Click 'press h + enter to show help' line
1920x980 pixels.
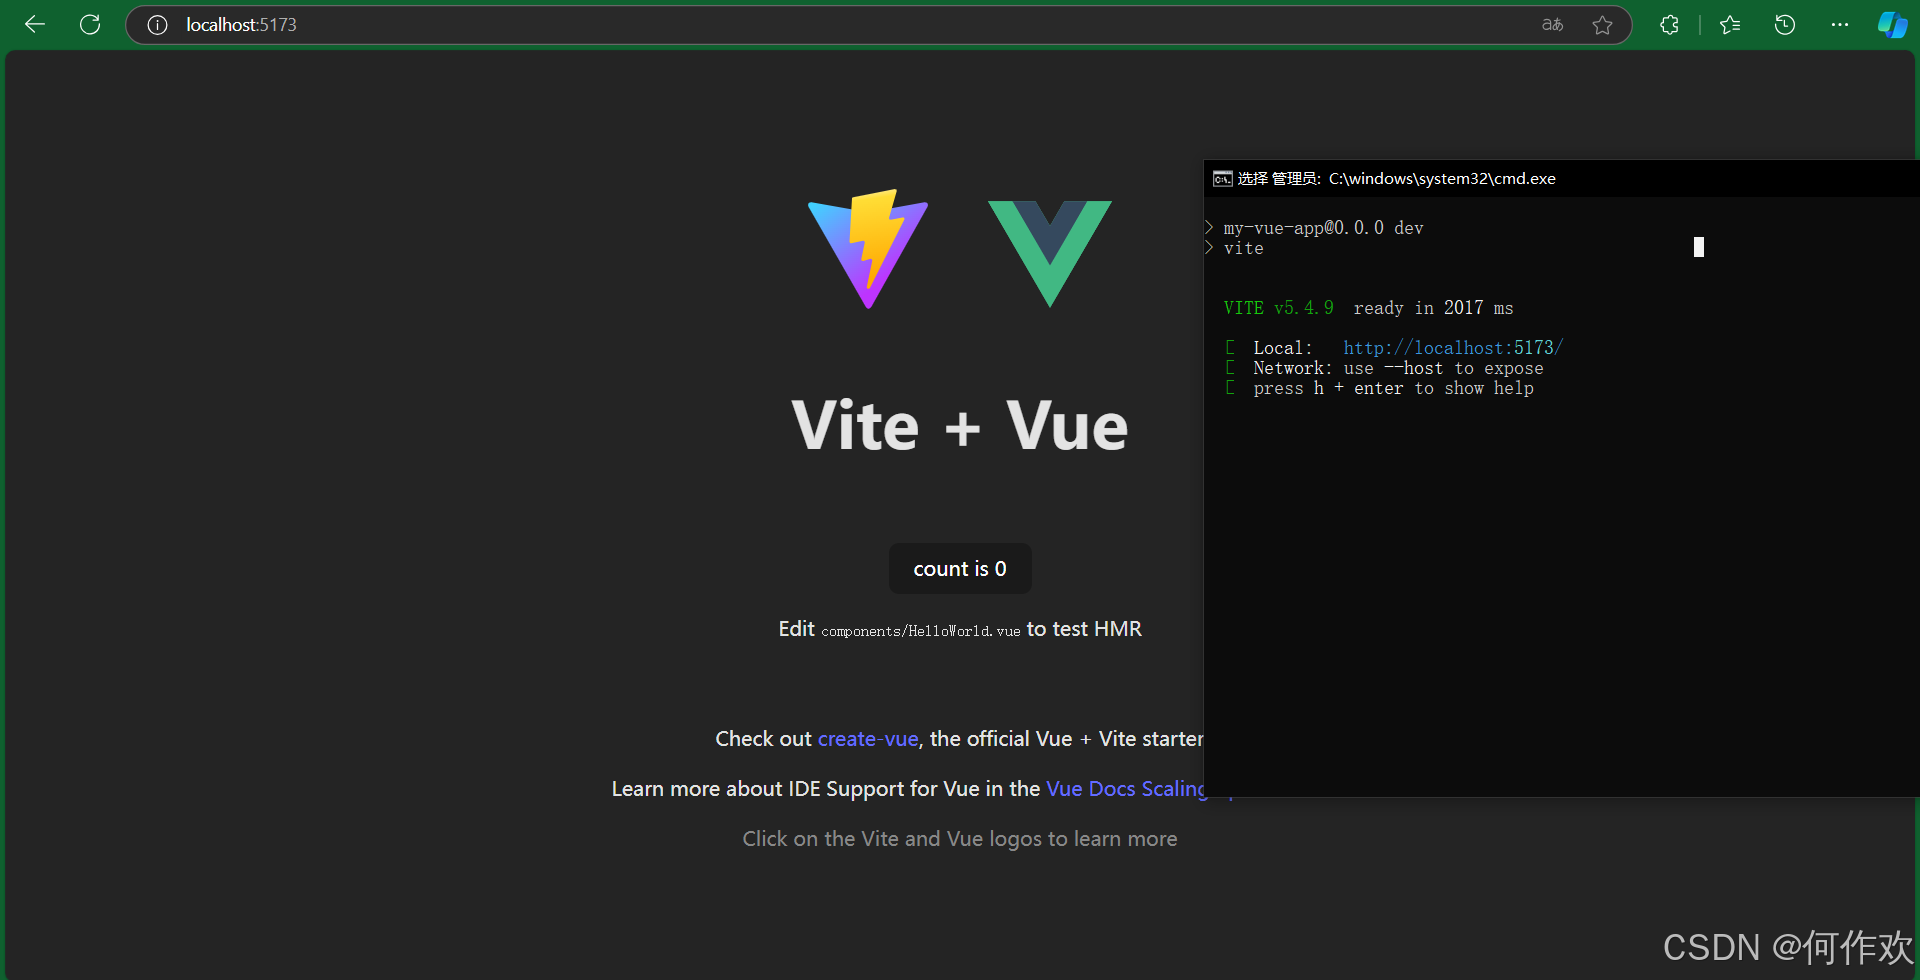(1393, 388)
